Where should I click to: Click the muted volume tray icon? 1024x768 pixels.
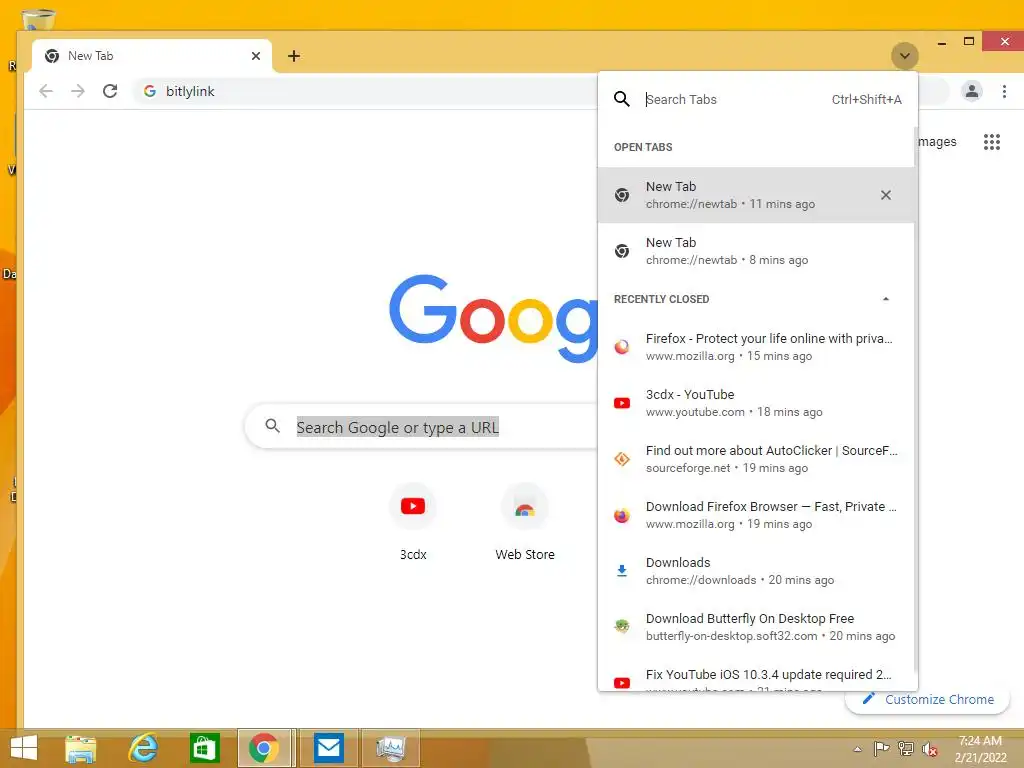pos(929,749)
